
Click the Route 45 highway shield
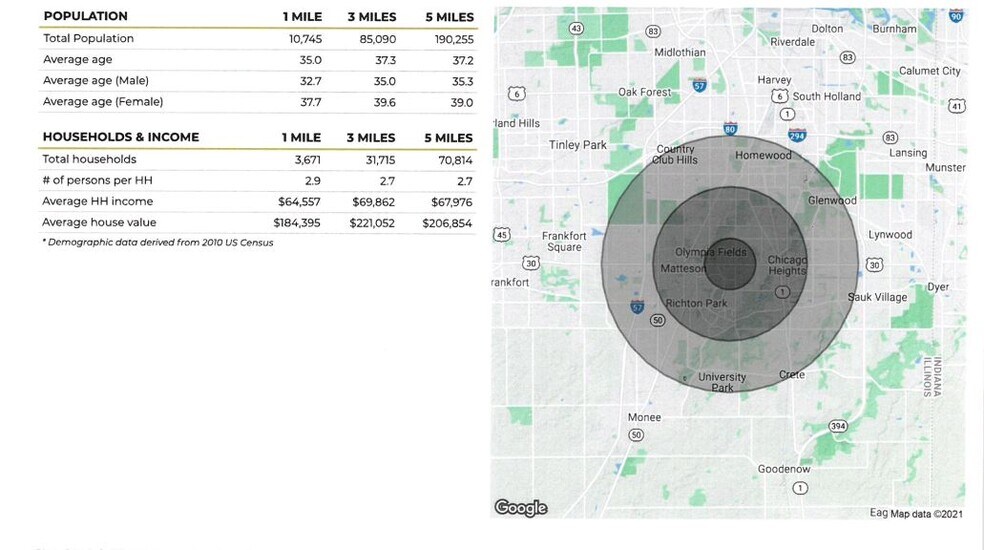pyautogui.click(x=502, y=234)
